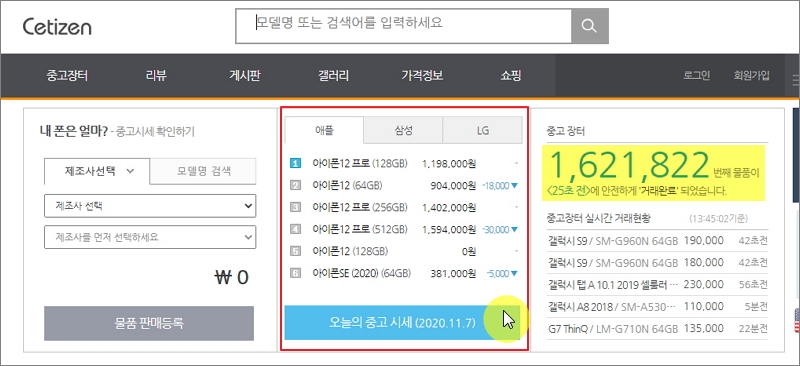Click the search magnifier icon button
This screenshot has width=800, height=366.
click(x=589, y=26)
